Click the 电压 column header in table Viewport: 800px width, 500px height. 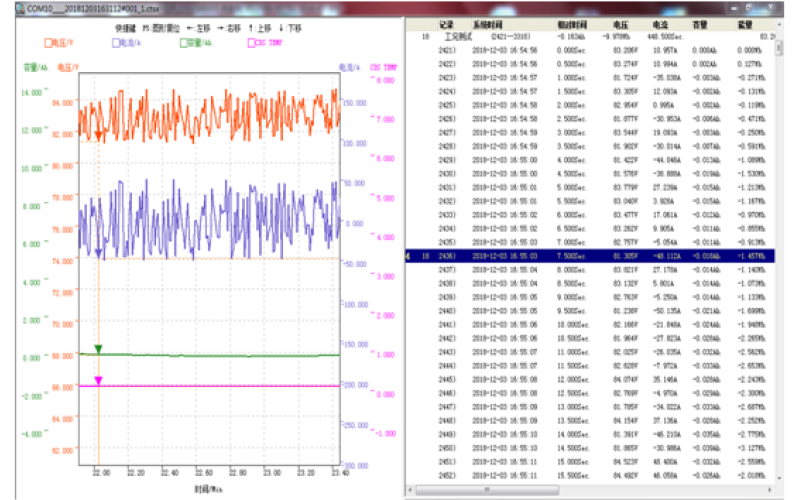620,24
